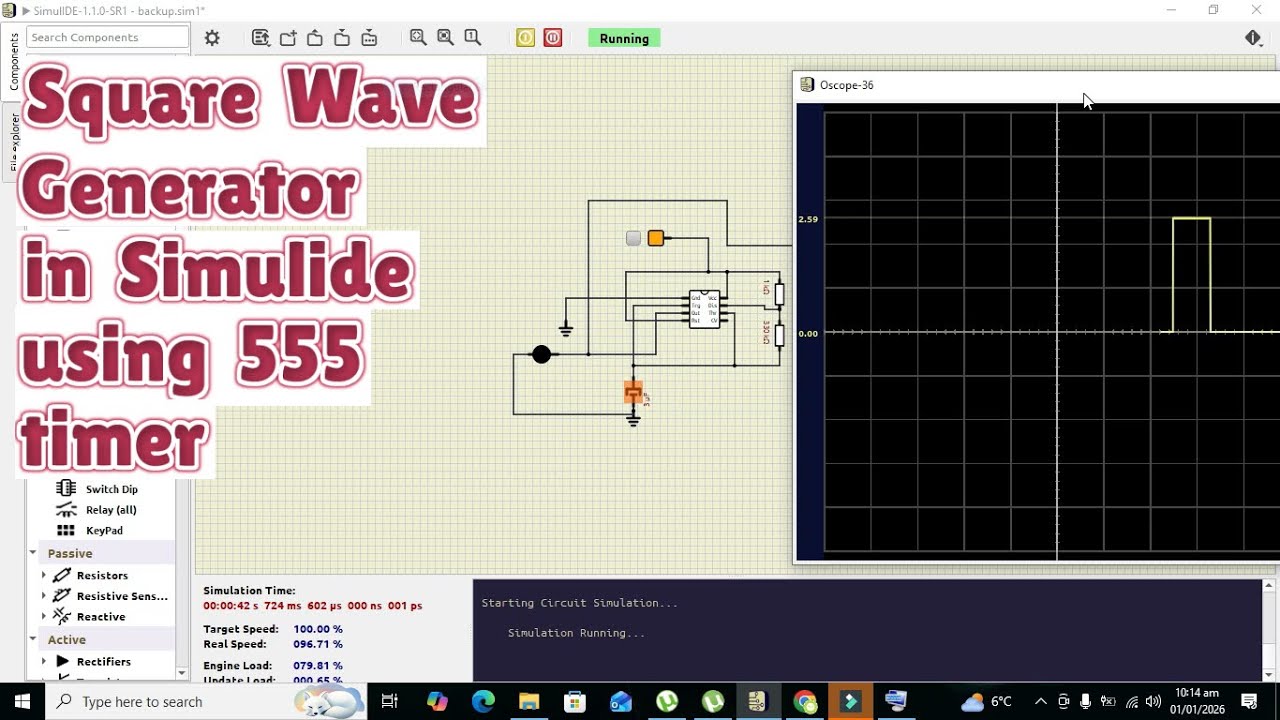This screenshot has width=1280, height=720.
Task: Zoom to fit the circuit
Action: point(419,38)
